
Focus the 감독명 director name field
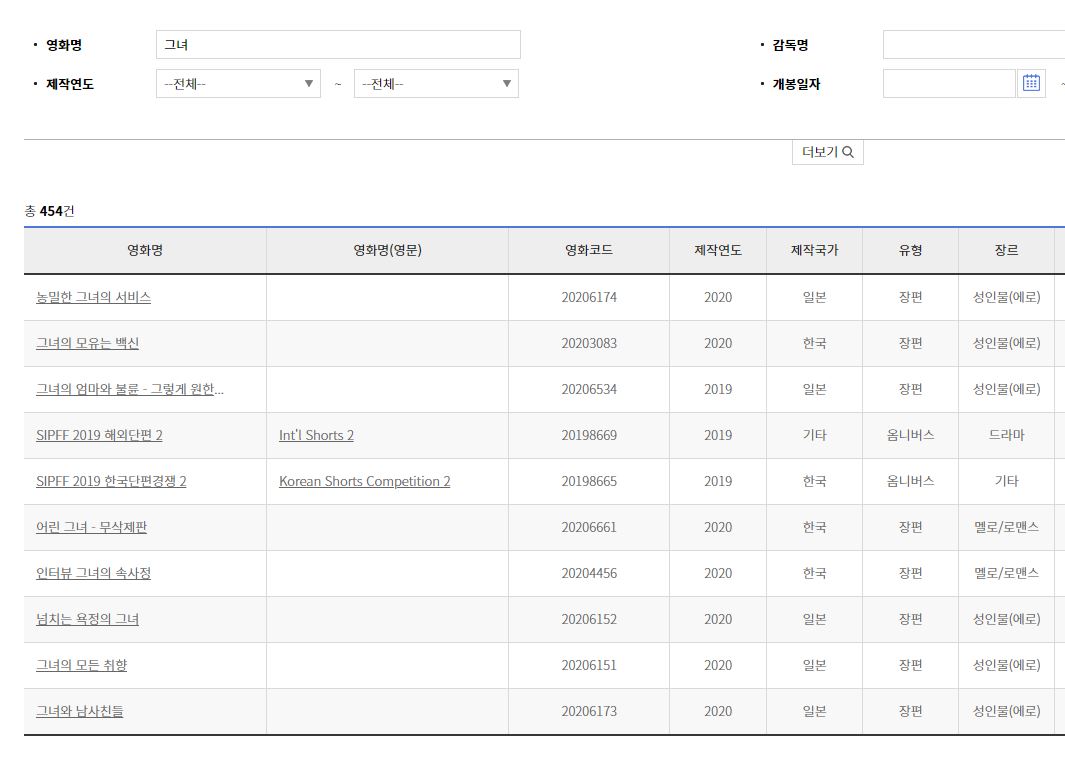coord(972,45)
